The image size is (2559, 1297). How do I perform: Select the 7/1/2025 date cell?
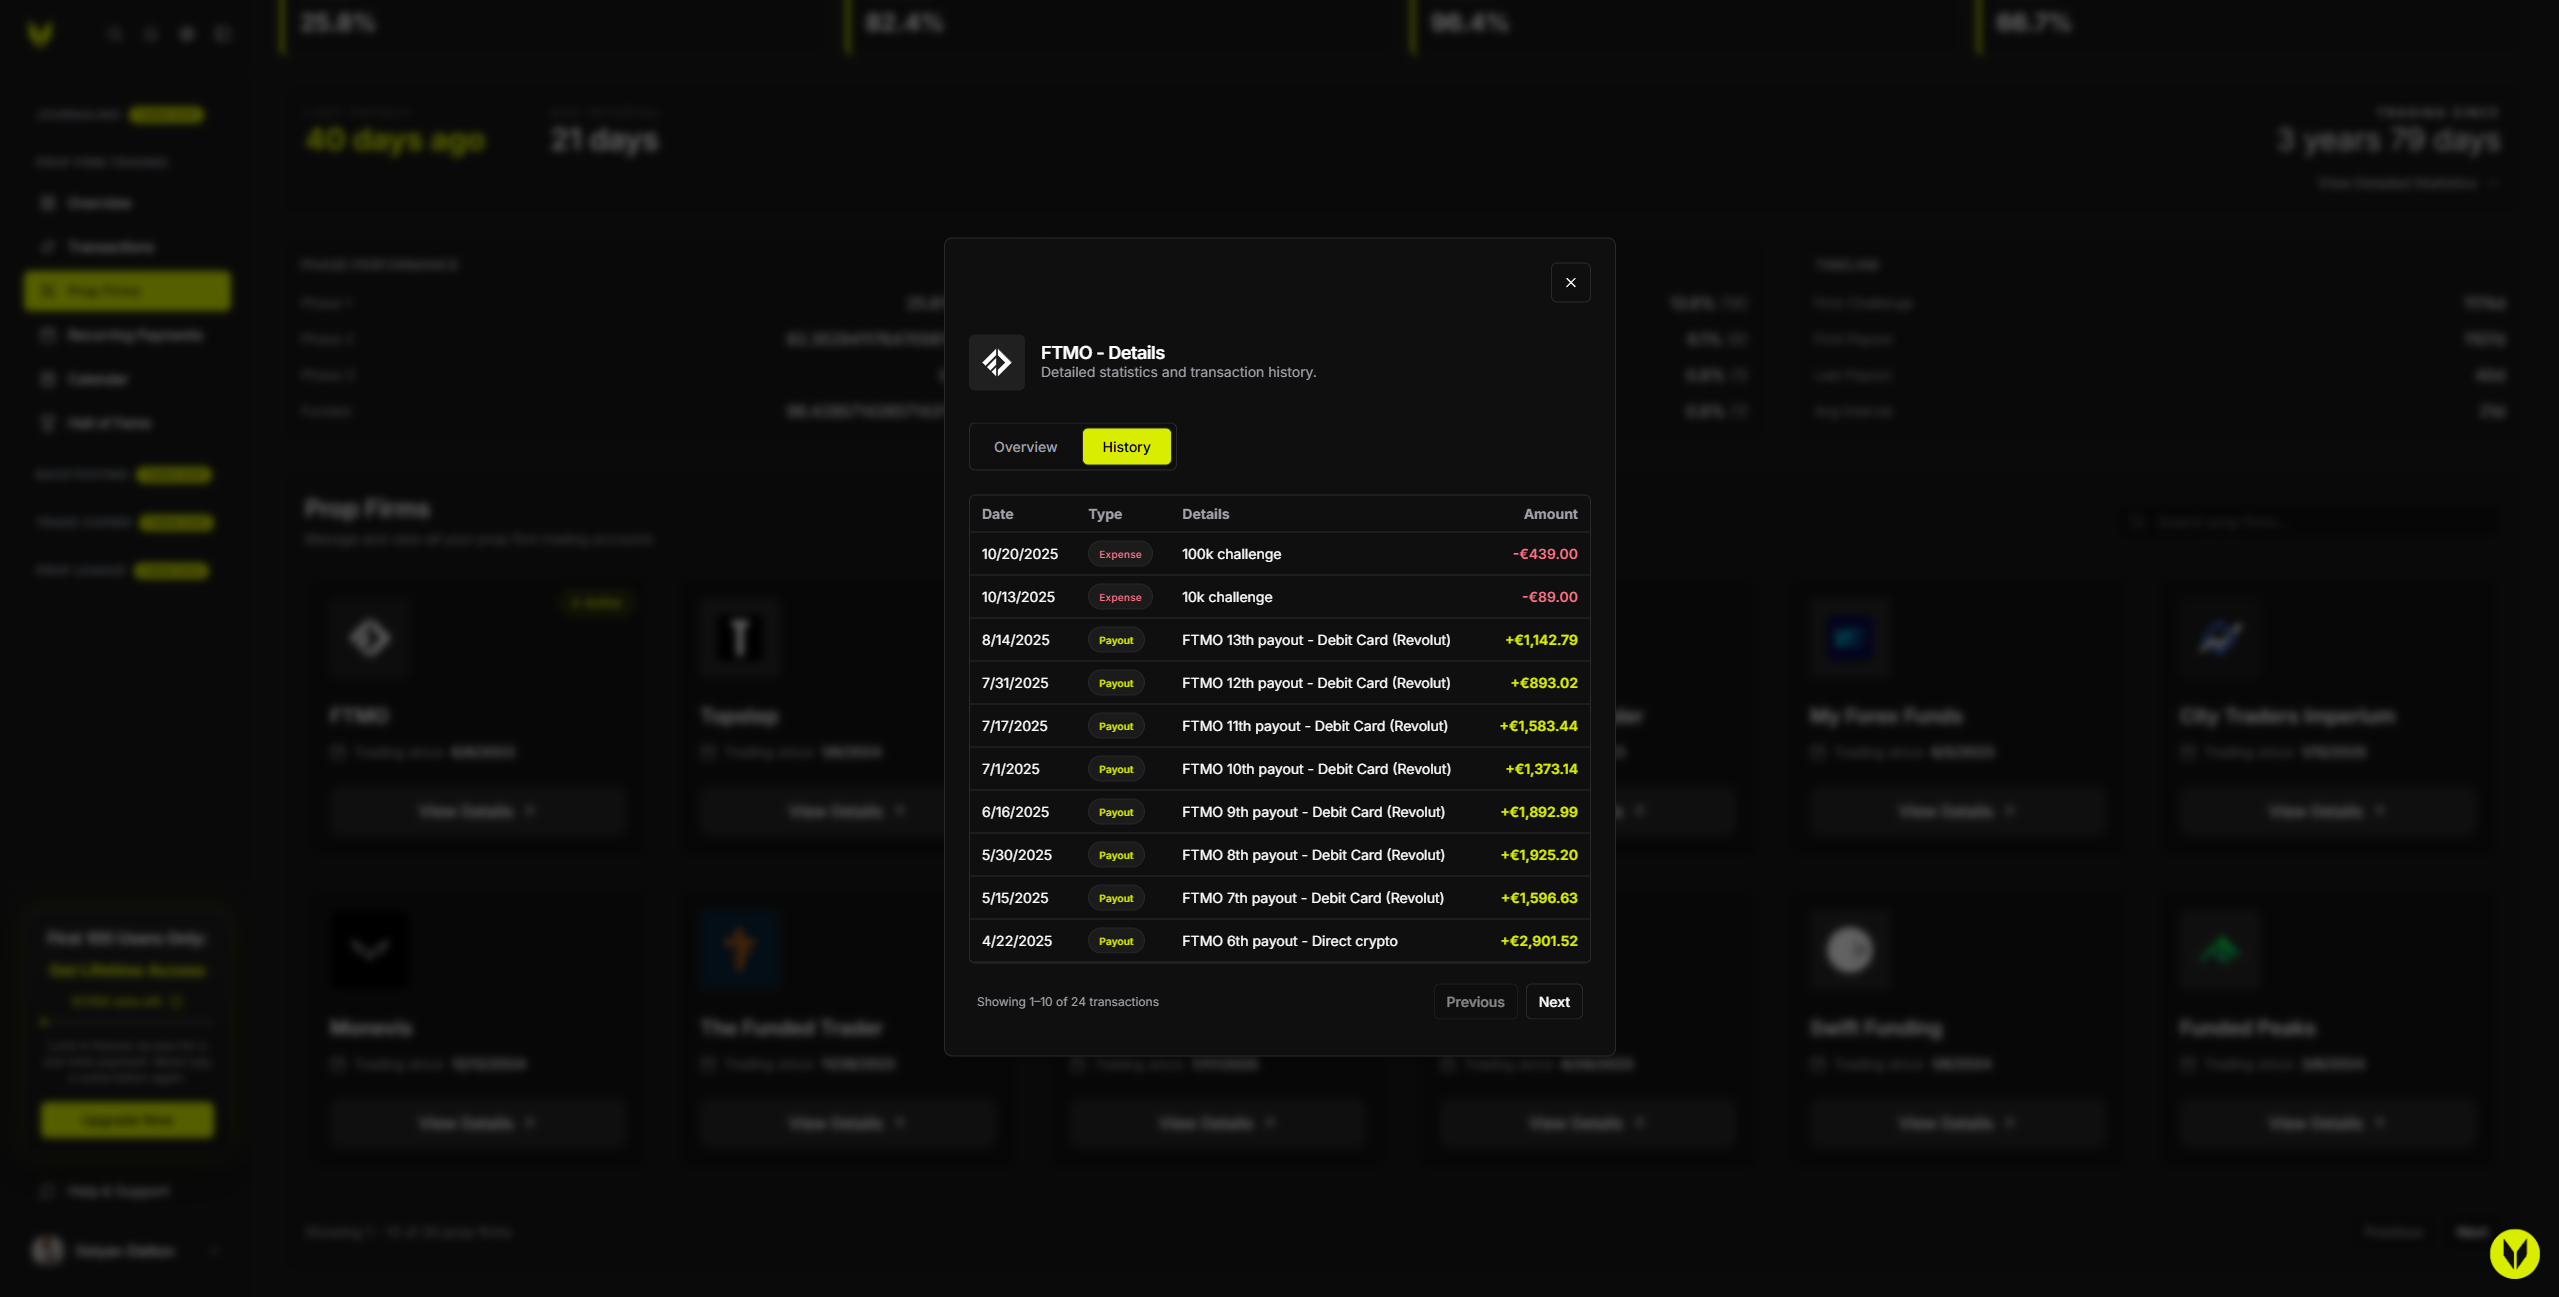pos(1010,769)
